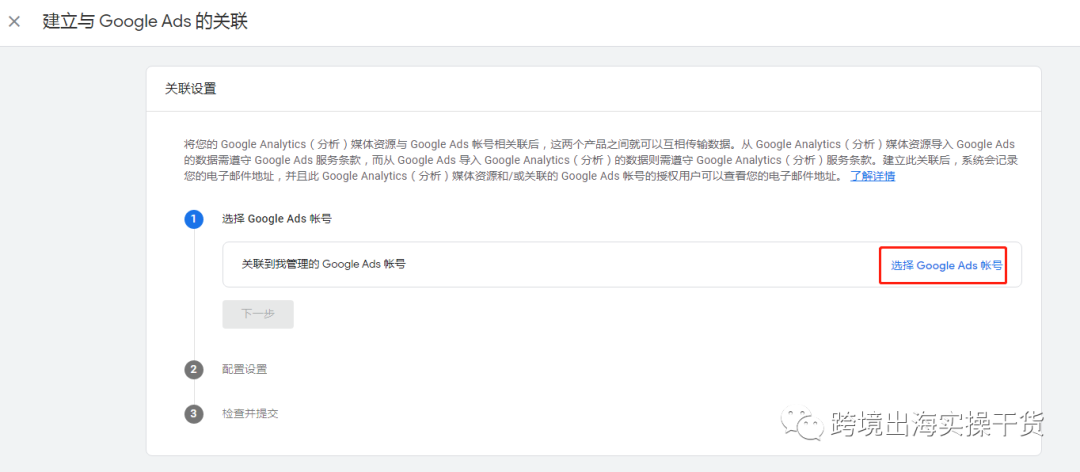Select step 3 circle icon
This screenshot has width=1080, height=472.
pyautogui.click(x=194, y=414)
